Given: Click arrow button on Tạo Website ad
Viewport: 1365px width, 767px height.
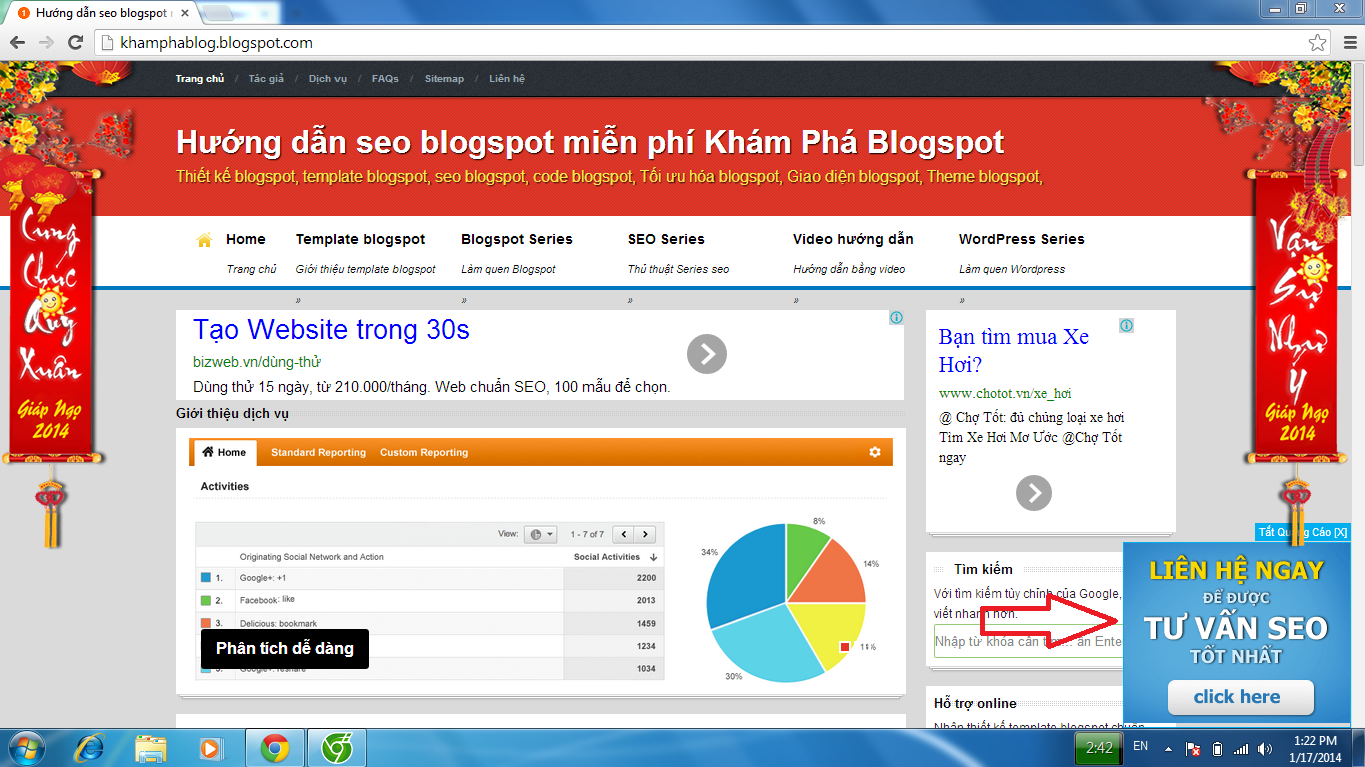Looking at the screenshot, I should tap(707, 354).
